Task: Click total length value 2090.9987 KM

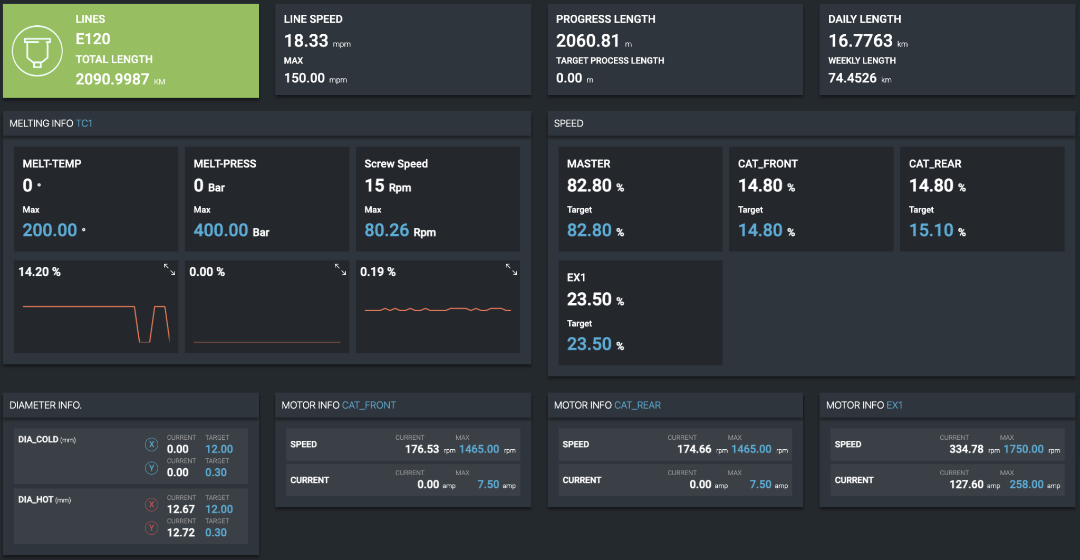Action: pyautogui.click(x=121, y=79)
